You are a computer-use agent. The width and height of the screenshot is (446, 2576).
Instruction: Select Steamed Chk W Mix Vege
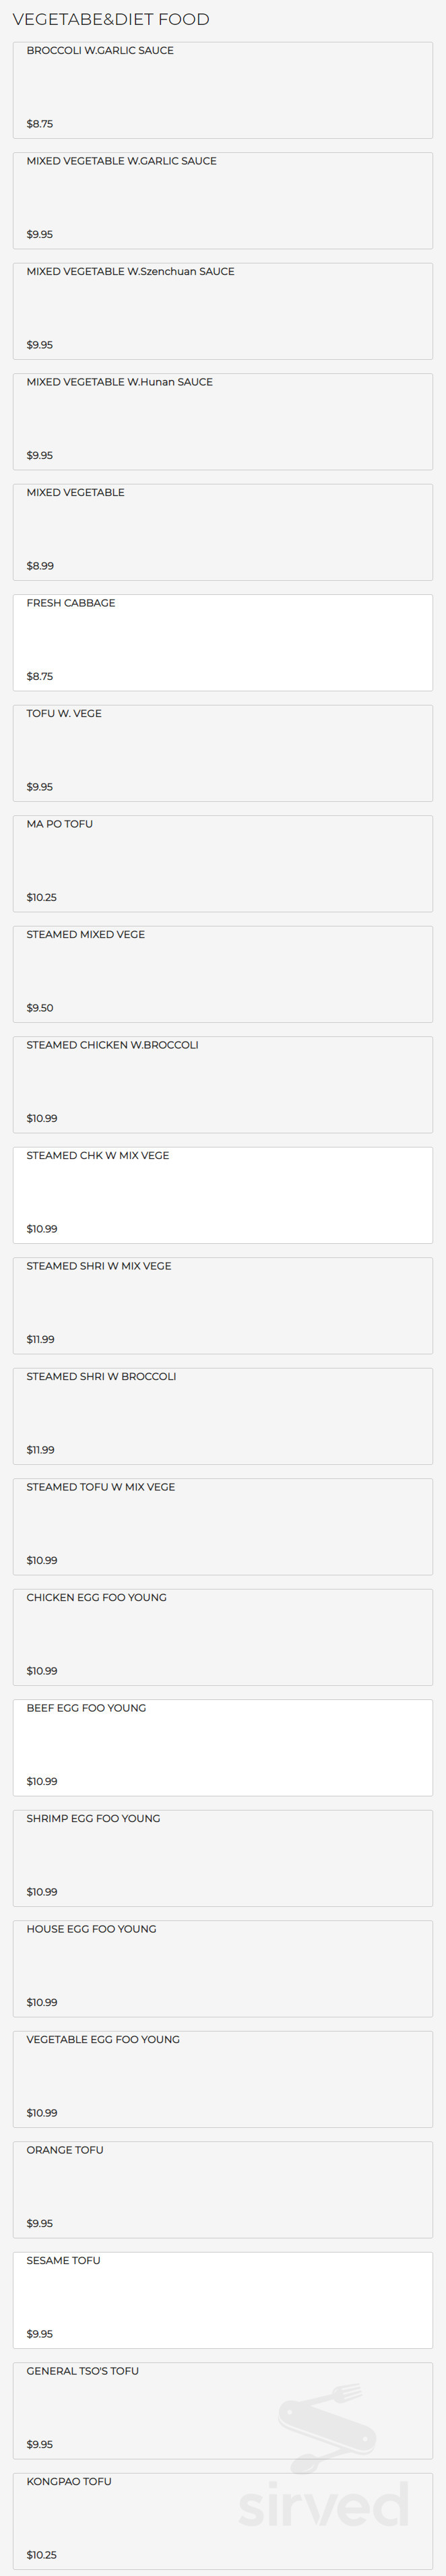pos(222,1195)
